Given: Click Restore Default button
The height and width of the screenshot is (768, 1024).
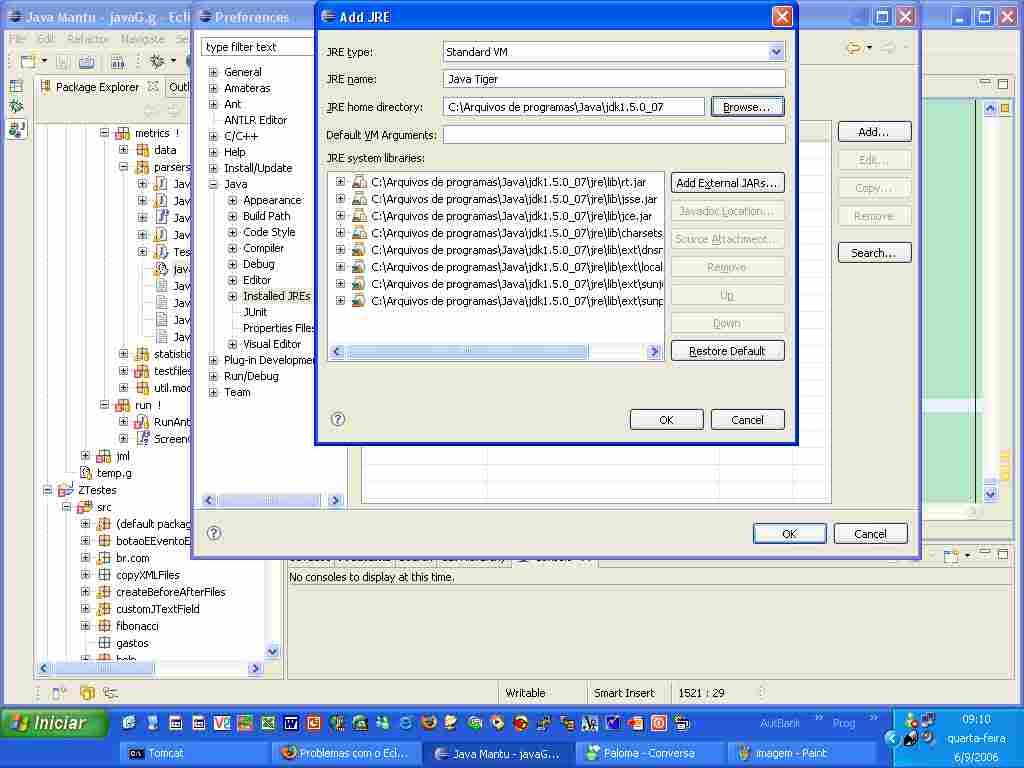Looking at the screenshot, I should [x=727, y=351].
